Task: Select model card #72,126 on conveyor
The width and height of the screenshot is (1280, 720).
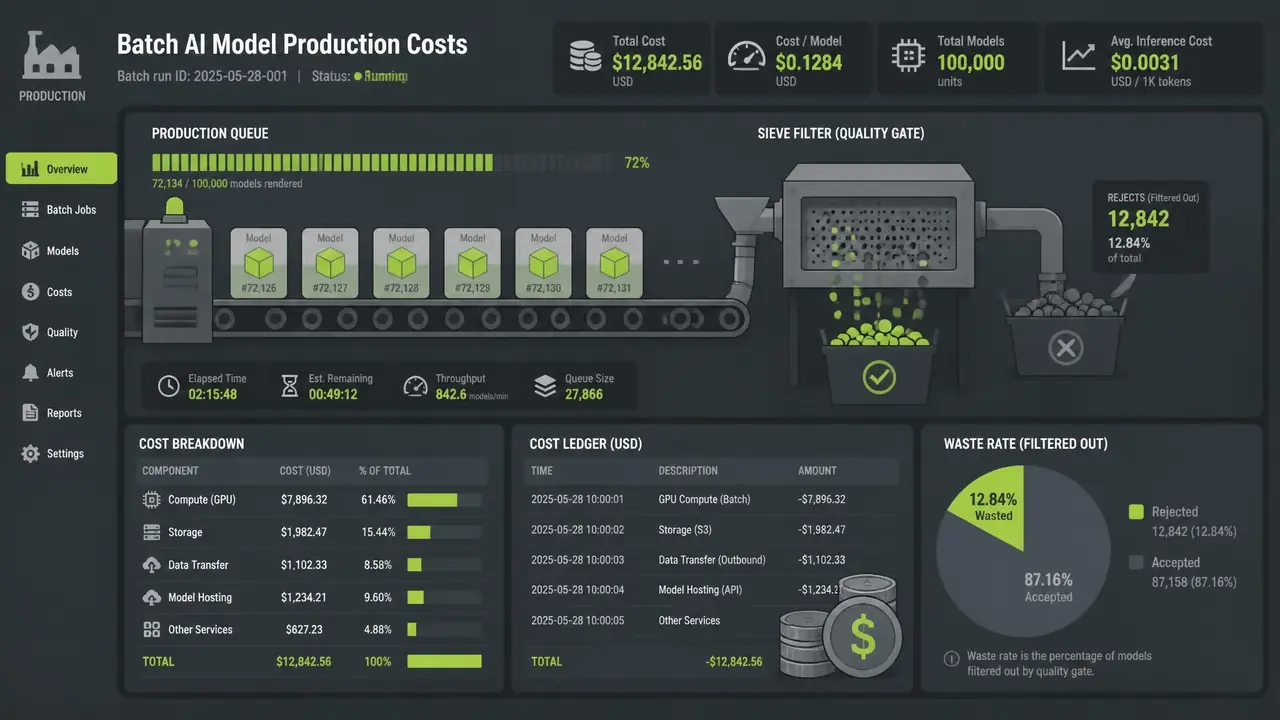Action: pos(259,264)
